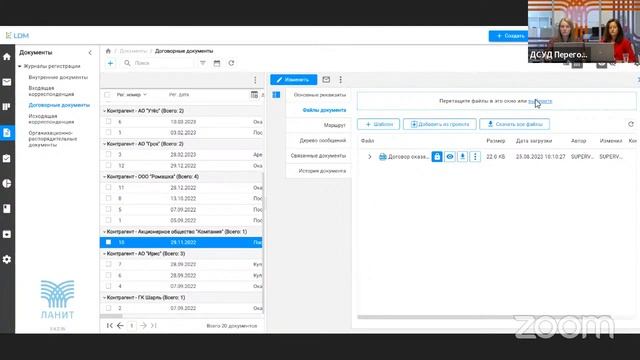Click the file chooser link in the drop area
The width and height of the screenshot is (640, 360).
click(x=540, y=101)
